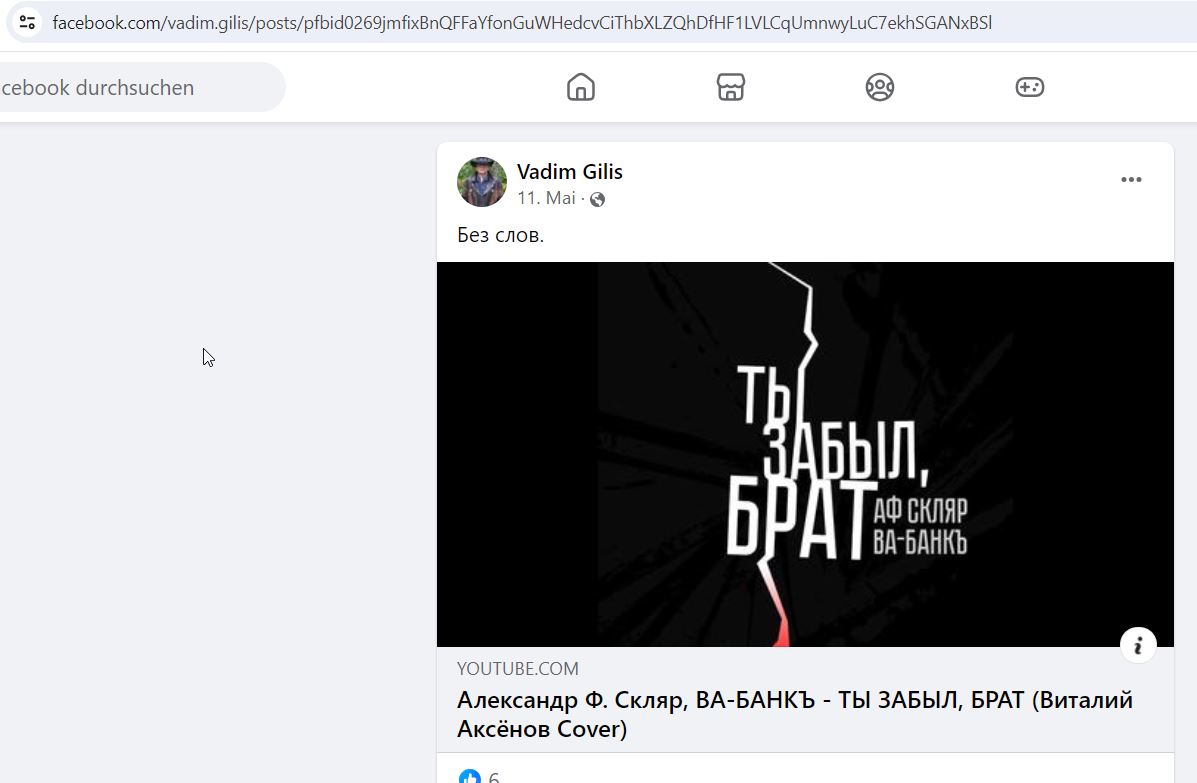Open the YouTube video preview thumbnail
The height and width of the screenshot is (783, 1197).
pos(805,454)
